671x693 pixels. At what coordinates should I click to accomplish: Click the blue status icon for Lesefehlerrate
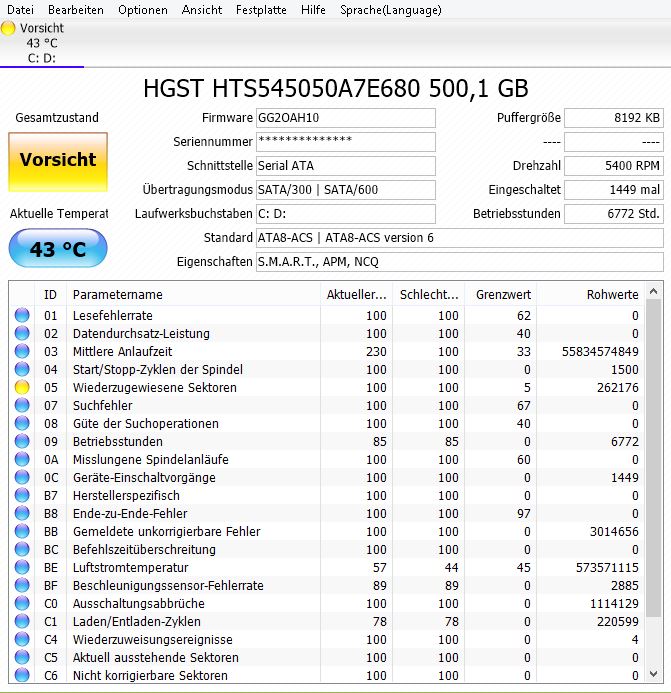(22, 315)
